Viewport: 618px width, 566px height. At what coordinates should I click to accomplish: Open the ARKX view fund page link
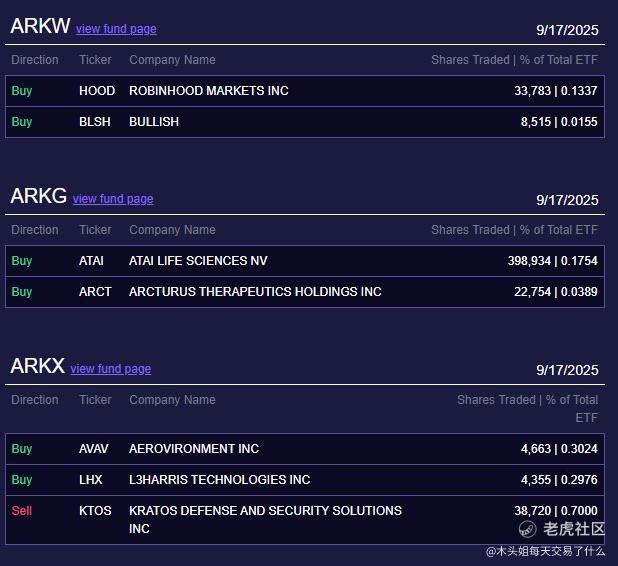[111, 369]
